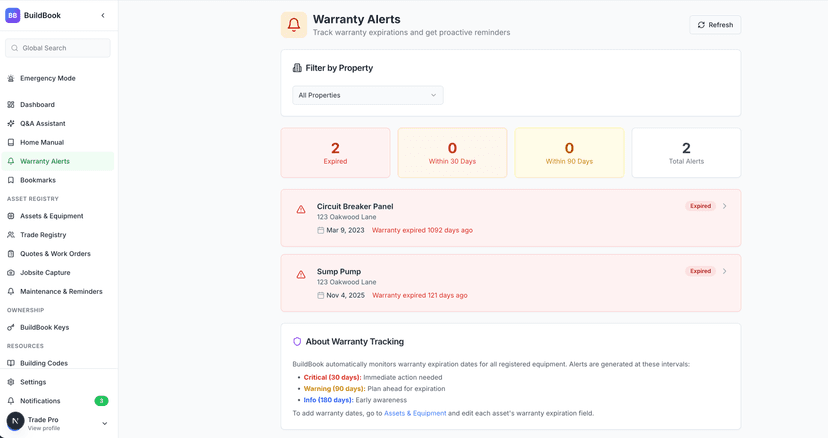Click the Bookmarks icon in sidebar
The image size is (828, 438).
click(11, 181)
